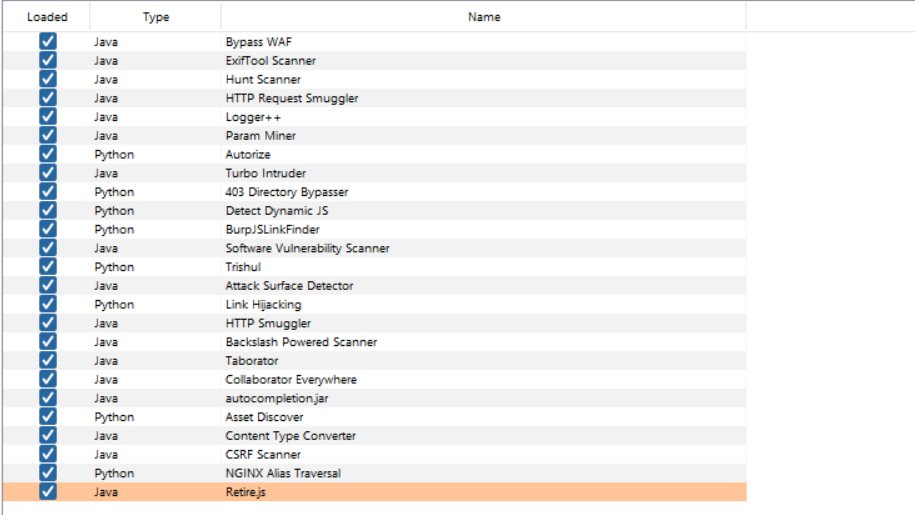Screen dimensions: 915x515
Task: Uncheck 403 Directory Bypasser loaded box
Action: pos(48,191)
